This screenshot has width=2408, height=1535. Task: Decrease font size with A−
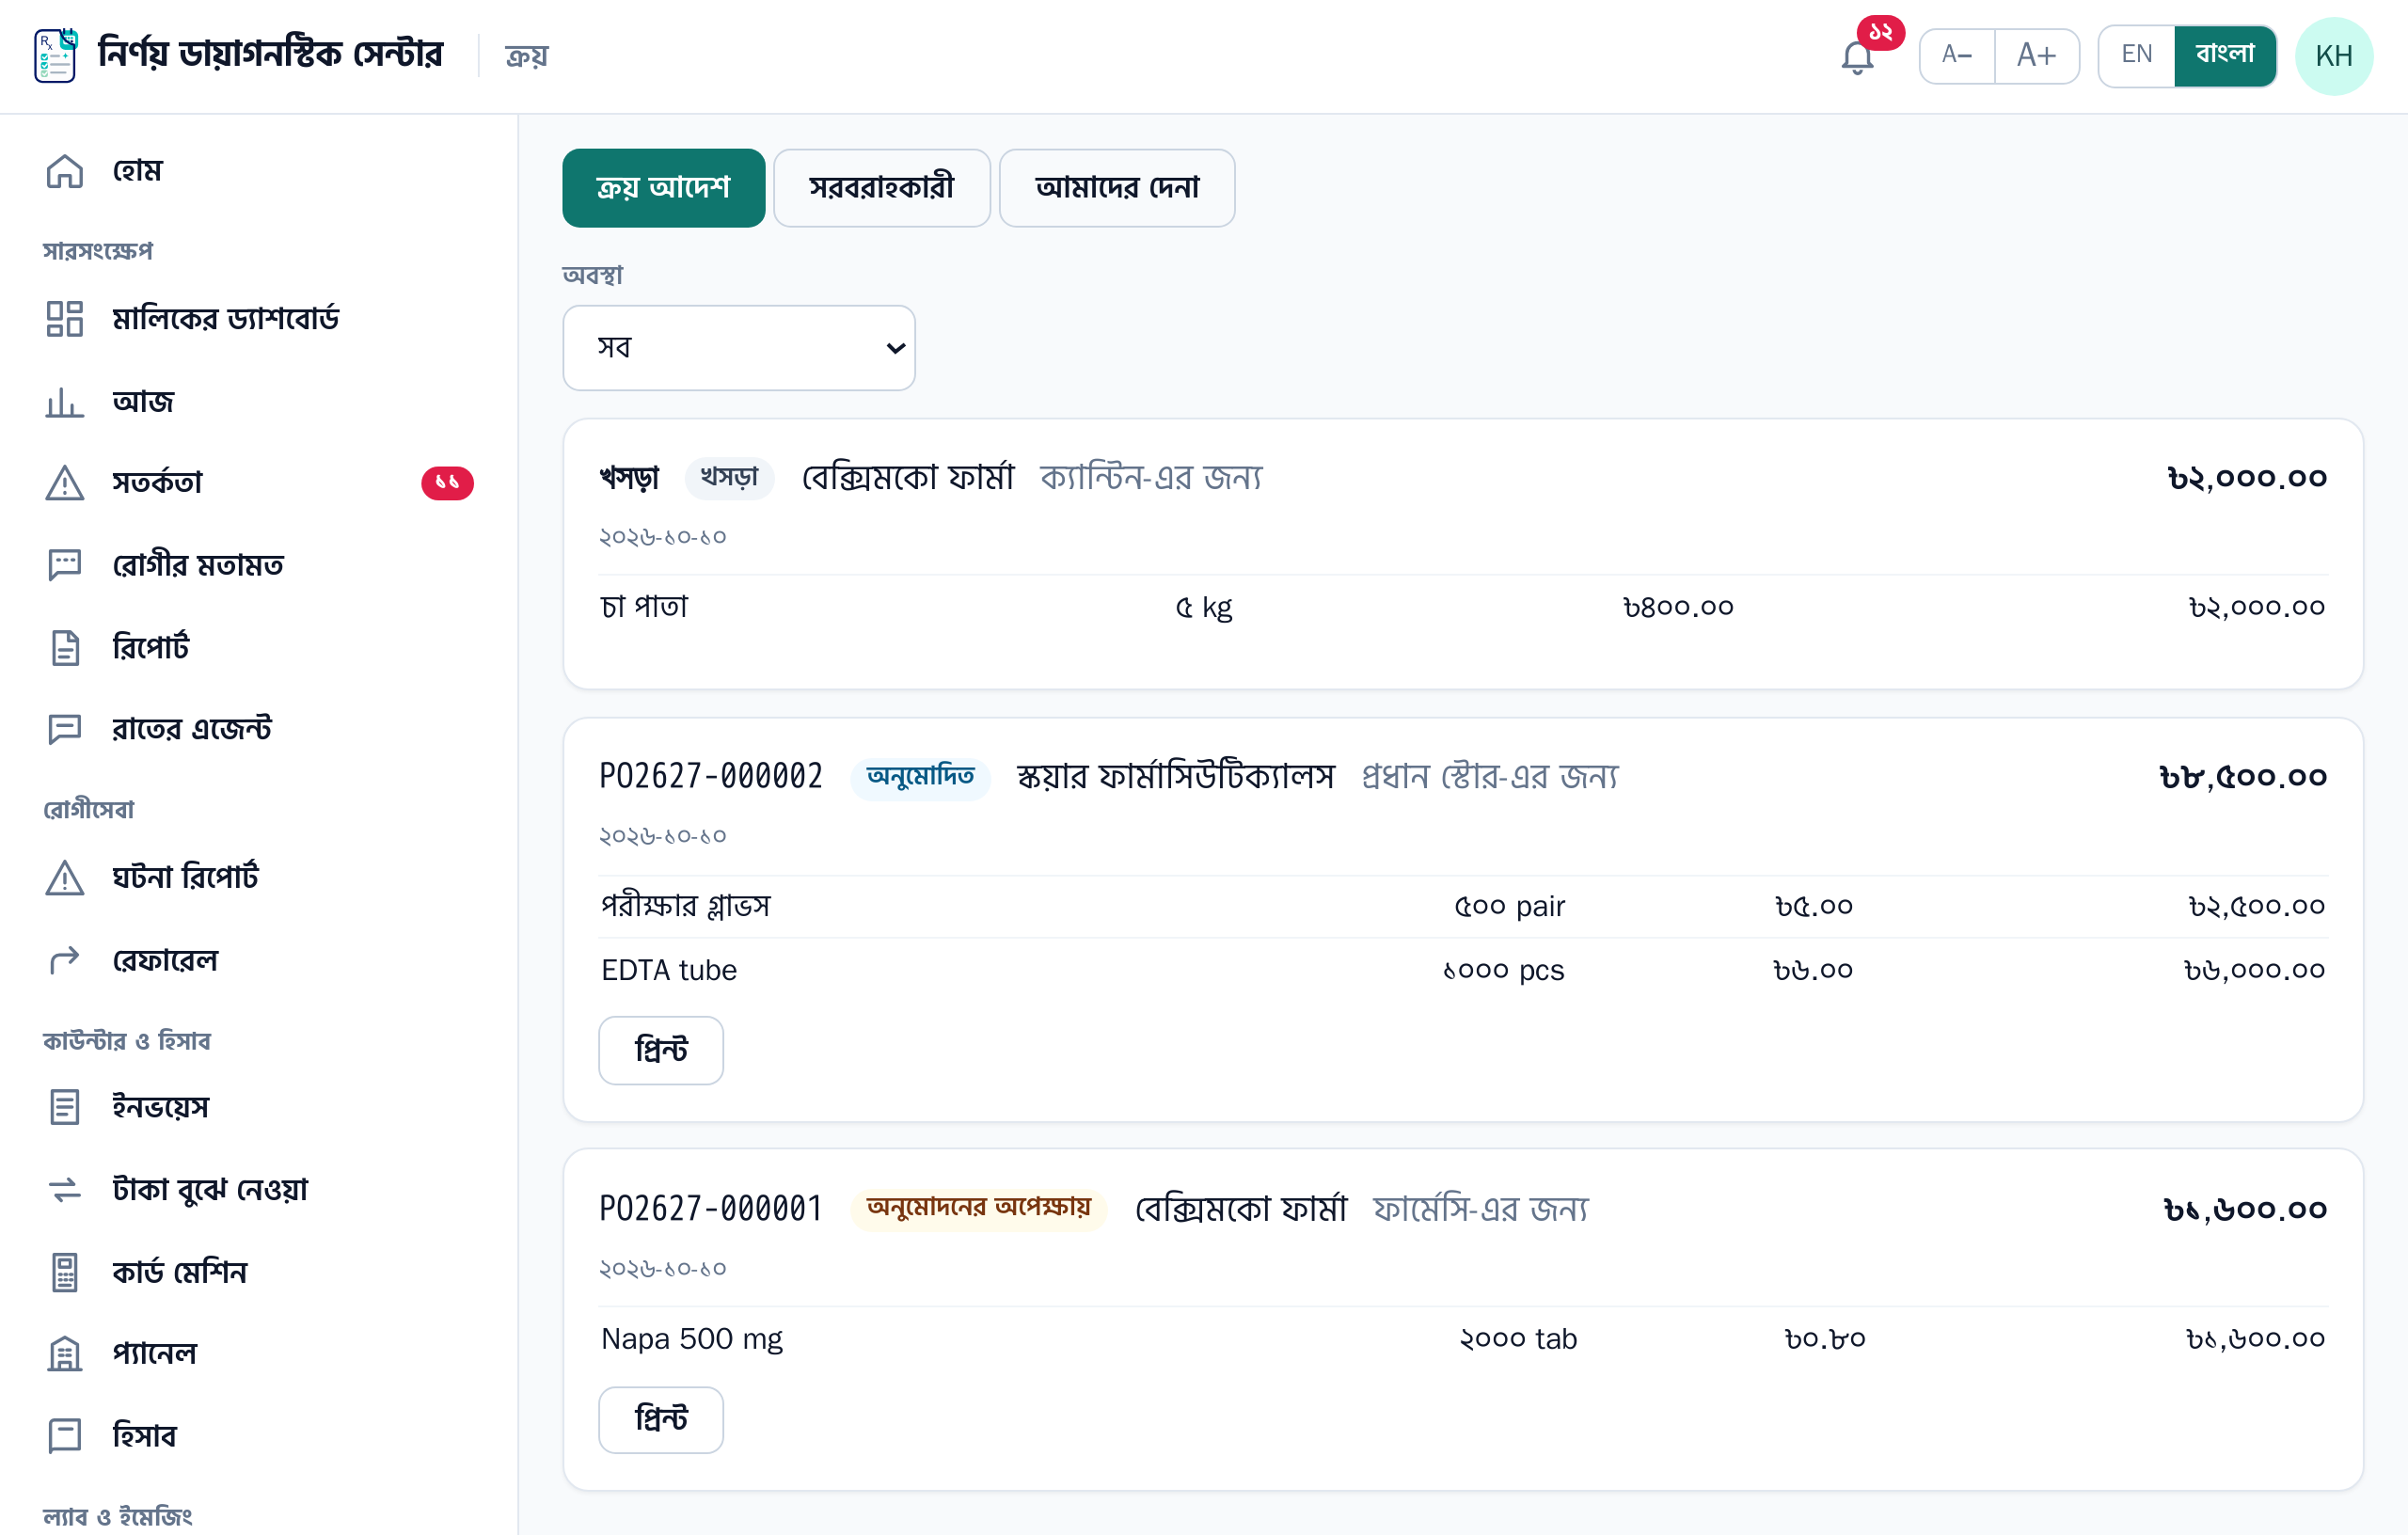coord(1957,56)
